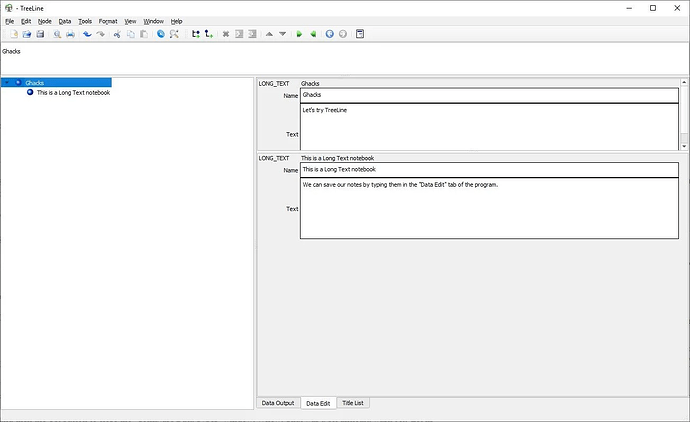Click the Delete node X icon
The width and height of the screenshot is (690, 422).
(x=226, y=34)
